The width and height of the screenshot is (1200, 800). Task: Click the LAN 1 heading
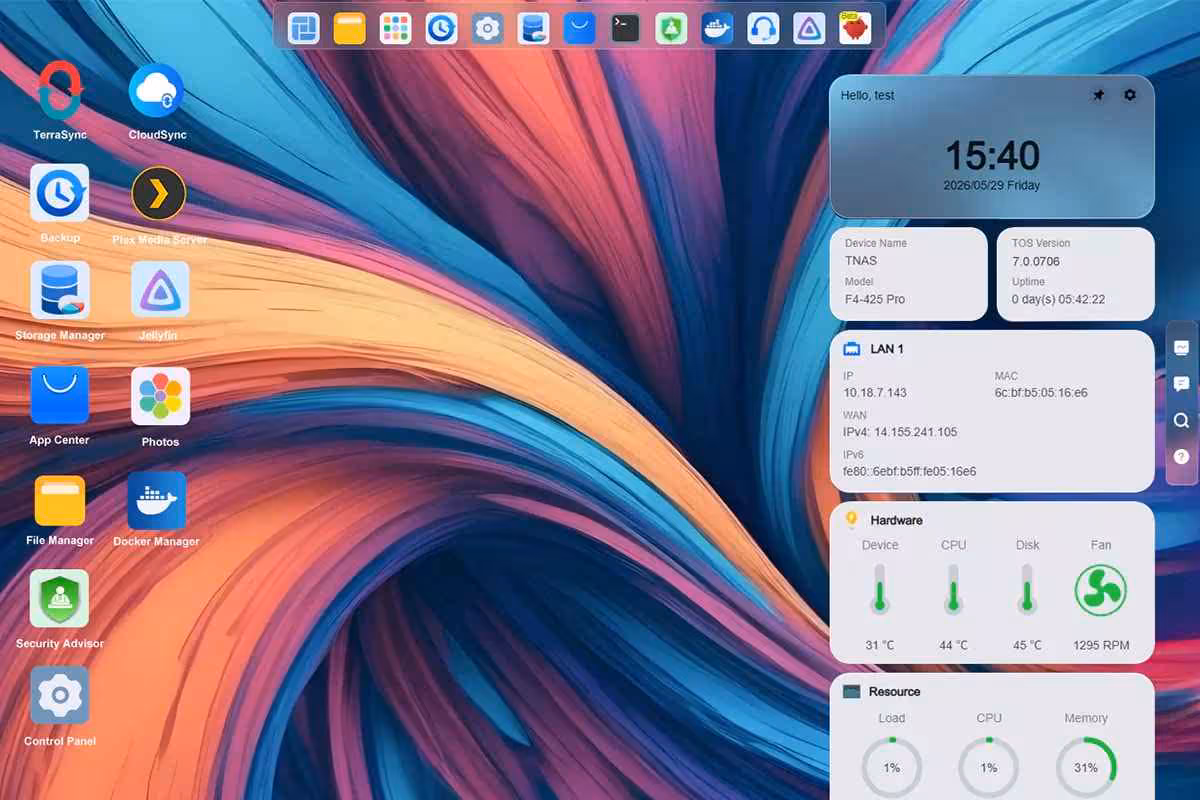[887, 349]
